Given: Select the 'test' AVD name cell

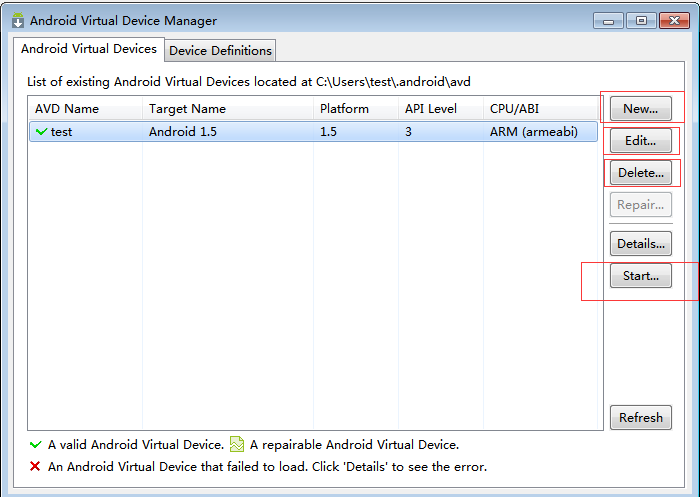Looking at the screenshot, I should point(61,132).
